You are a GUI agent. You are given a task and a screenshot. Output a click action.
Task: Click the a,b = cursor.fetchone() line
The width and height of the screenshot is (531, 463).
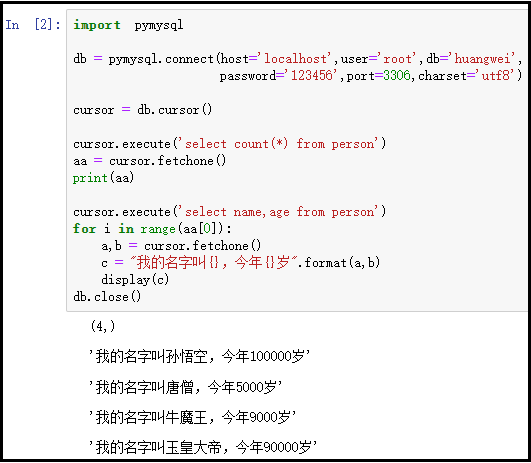181,246
